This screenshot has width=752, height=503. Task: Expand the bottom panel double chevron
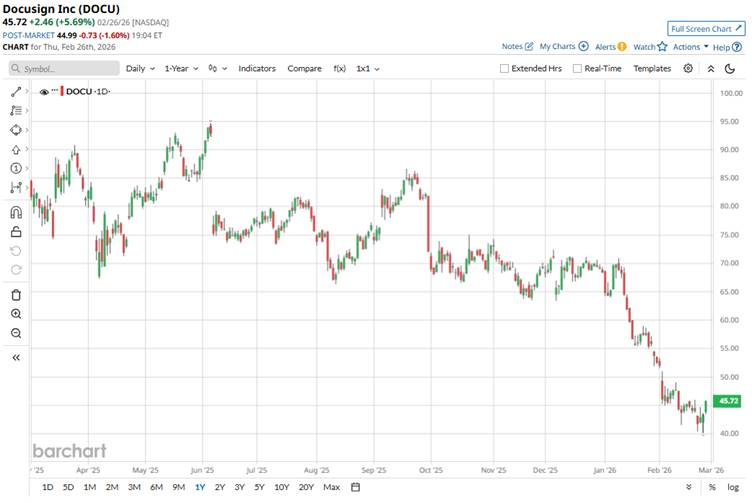[689, 487]
